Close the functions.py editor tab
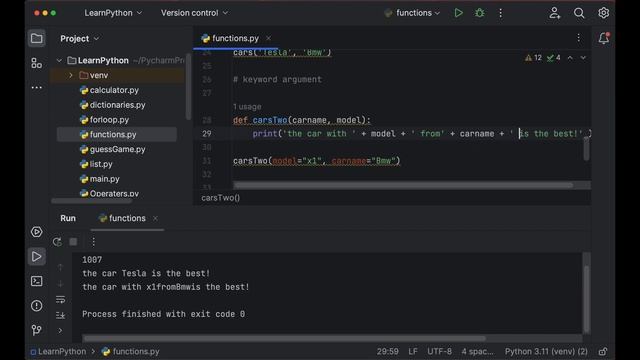 pyautogui.click(x=268, y=38)
